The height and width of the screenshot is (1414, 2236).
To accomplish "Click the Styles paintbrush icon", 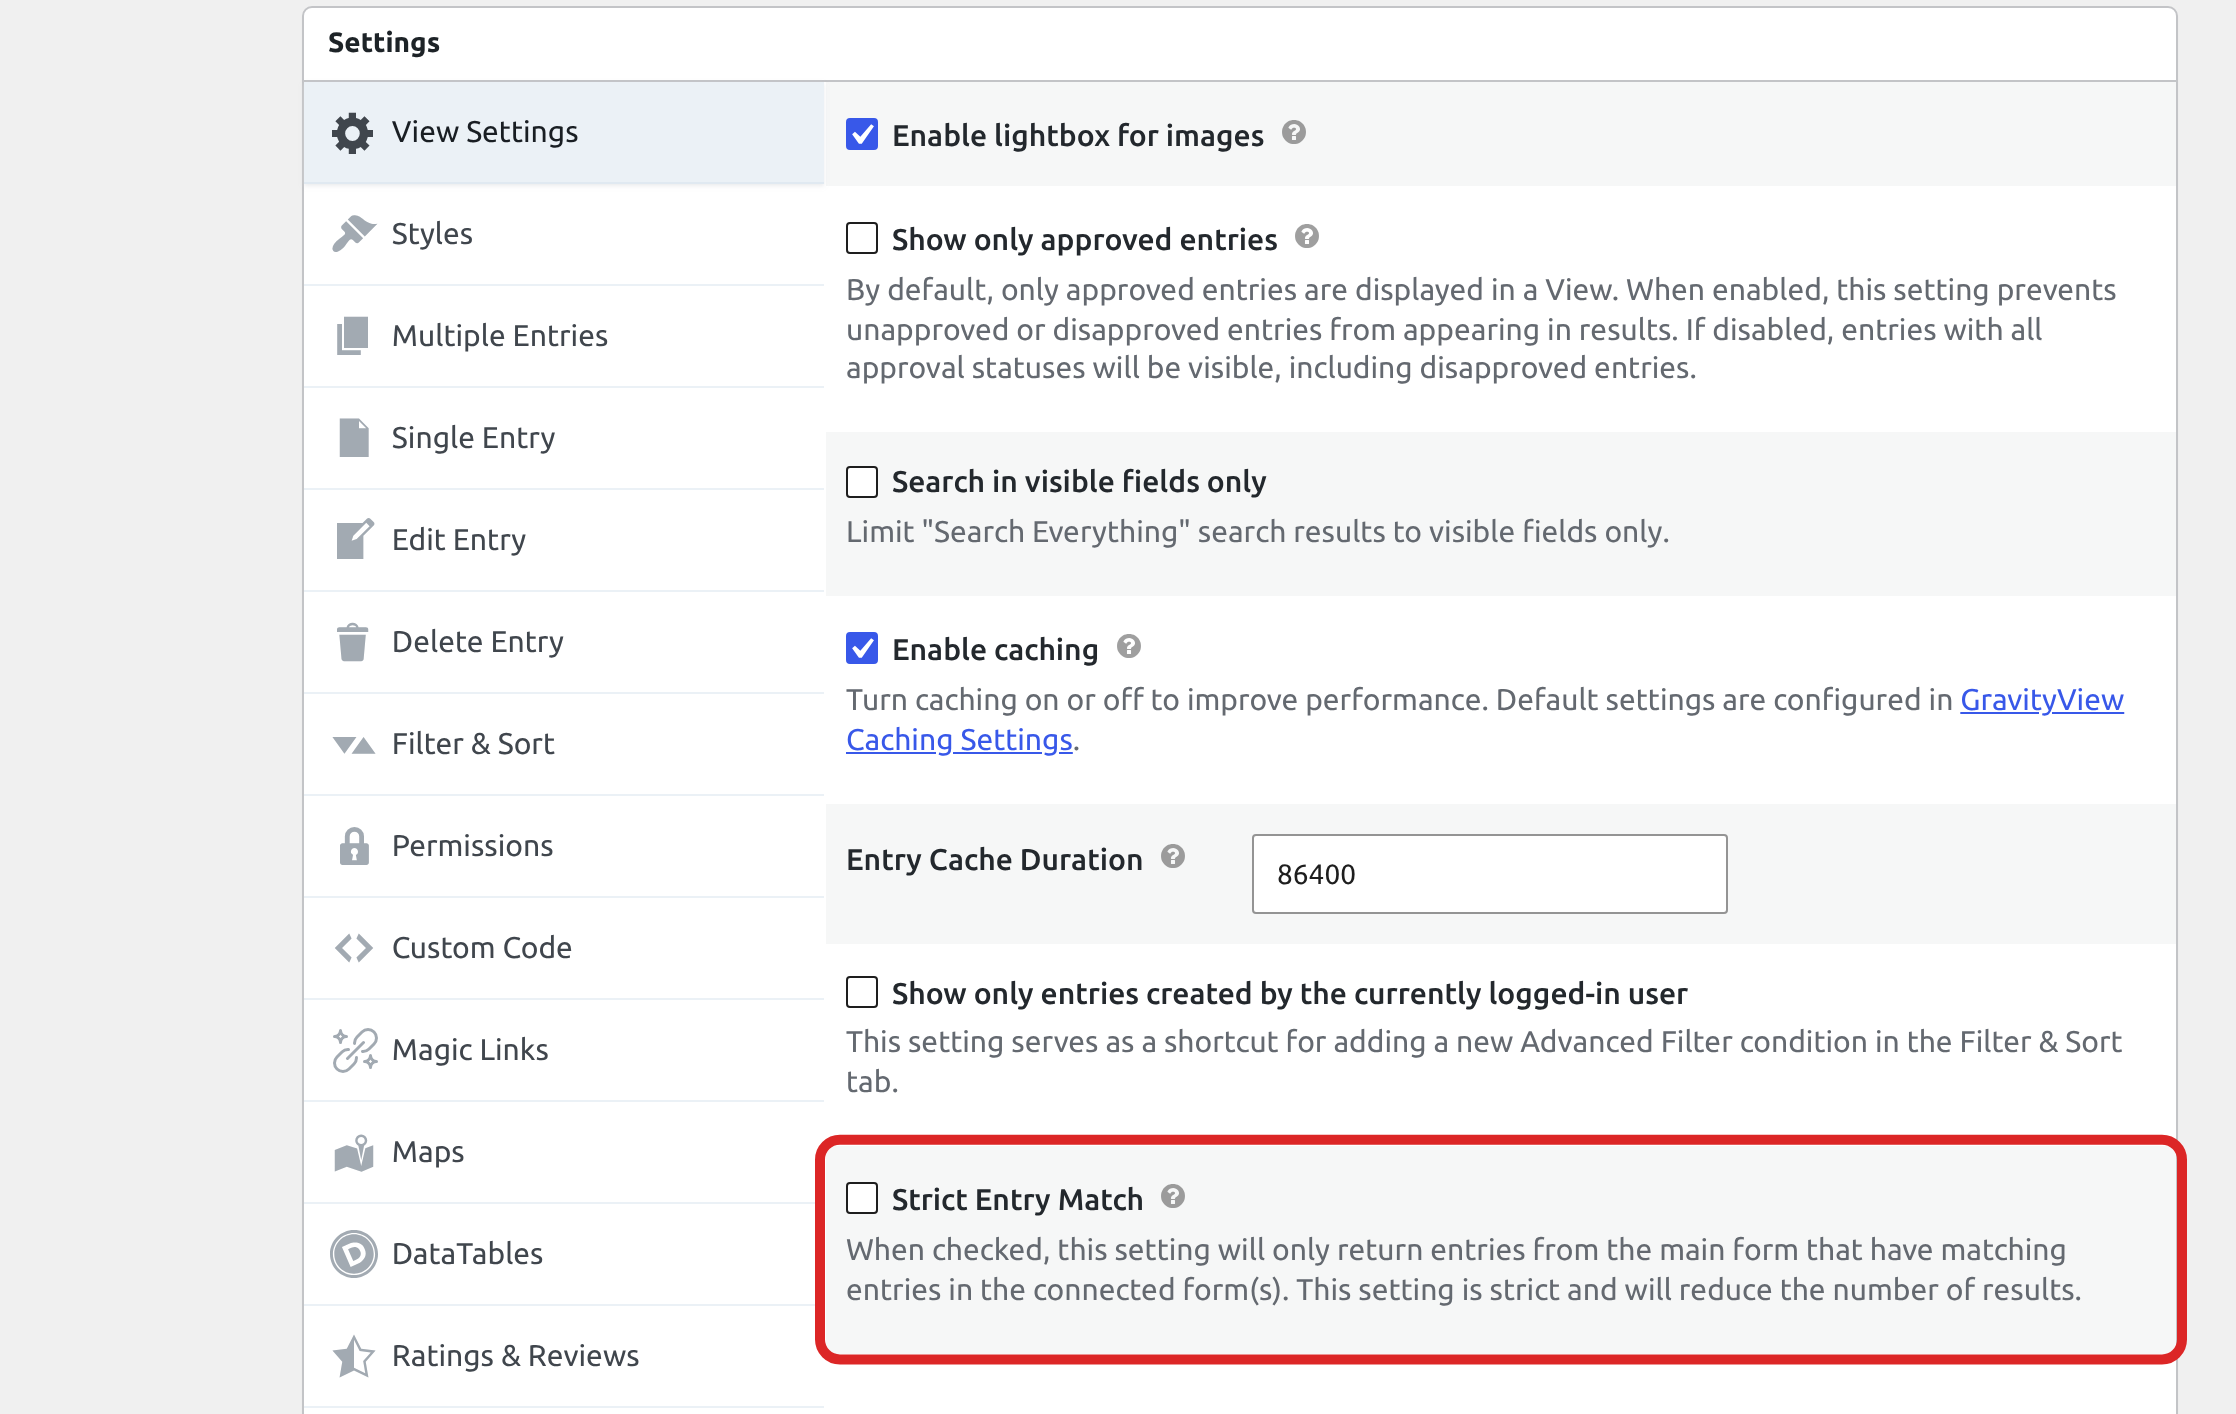I will coord(353,234).
